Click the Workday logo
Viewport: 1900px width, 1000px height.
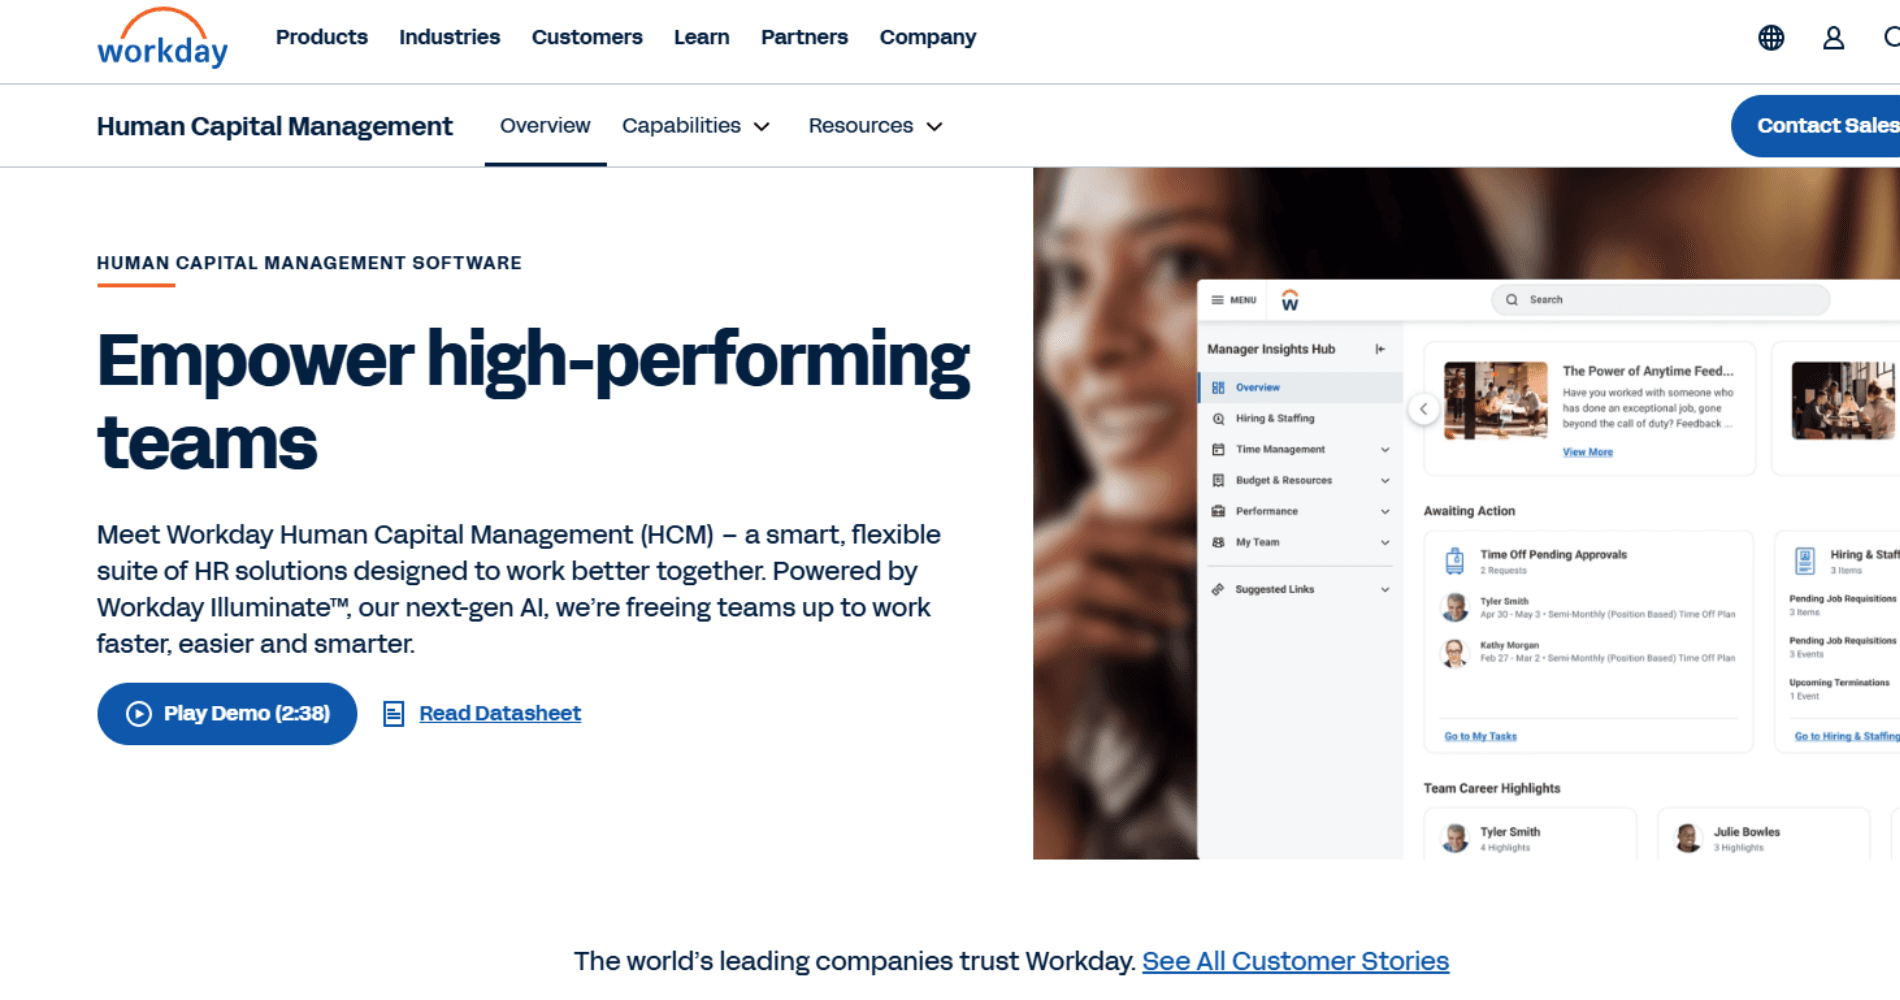click(162, 39)
